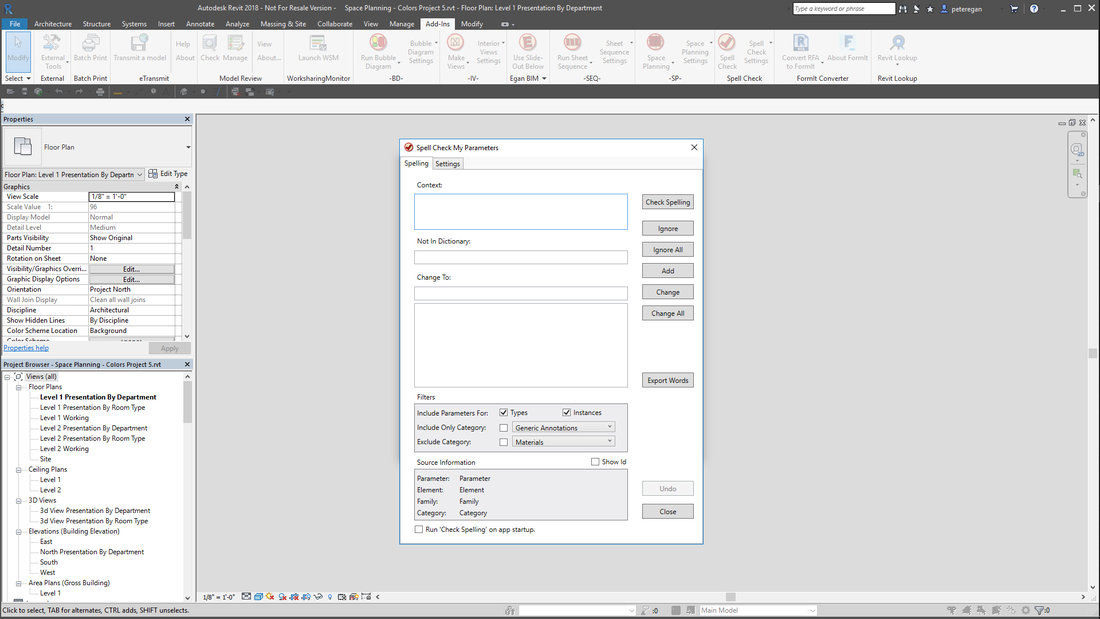This screenshot has width=1100, height=619.
Task: Enable the Show Id checkbox
Action: coord(595,462)
